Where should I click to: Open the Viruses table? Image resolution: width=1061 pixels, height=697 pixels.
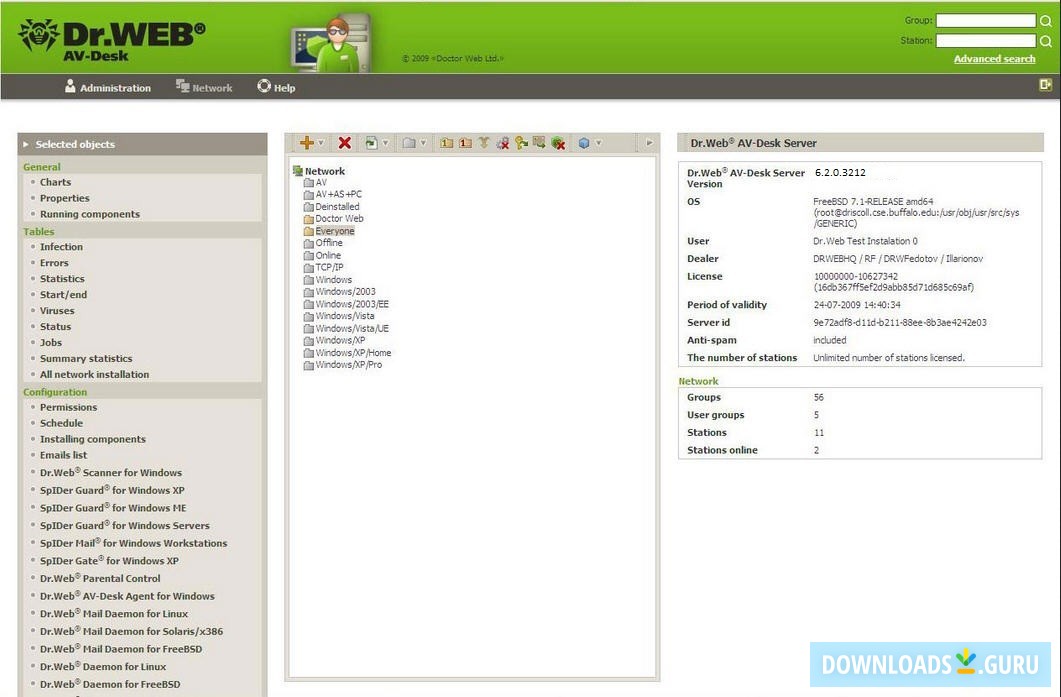57,311
